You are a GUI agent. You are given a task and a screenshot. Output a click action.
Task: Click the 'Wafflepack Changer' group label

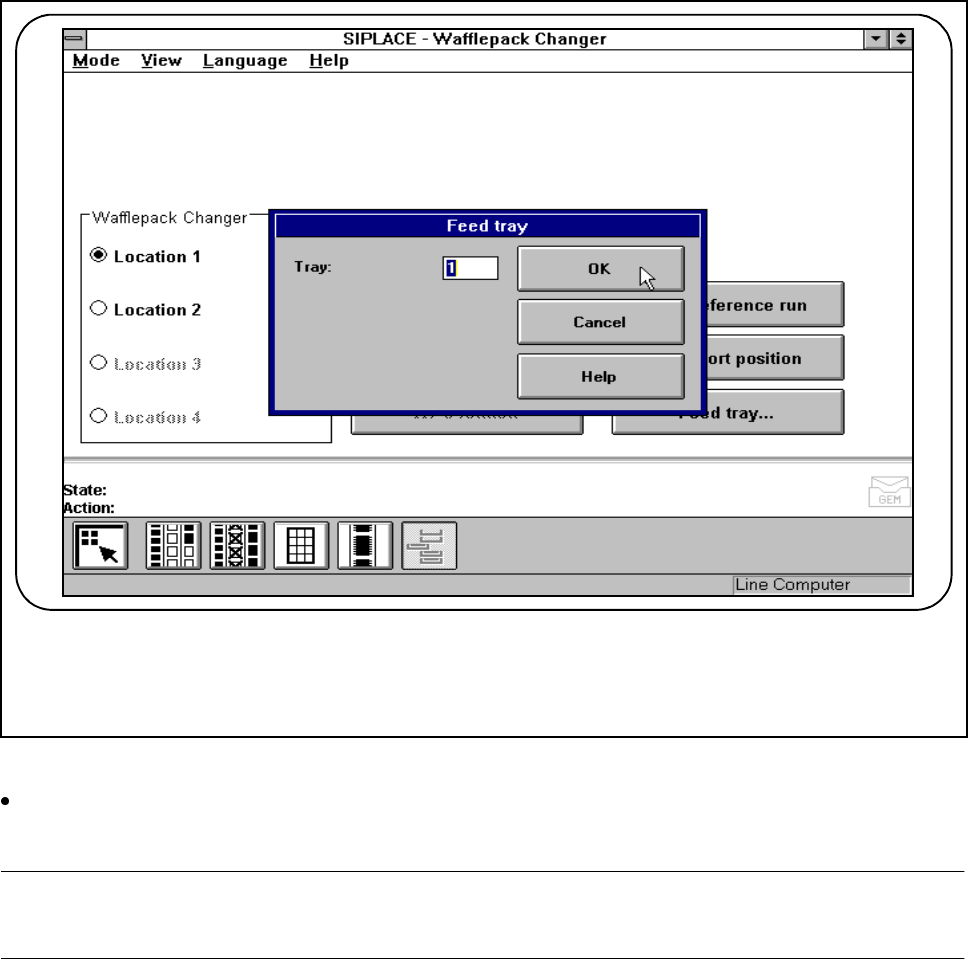point(169,218)
